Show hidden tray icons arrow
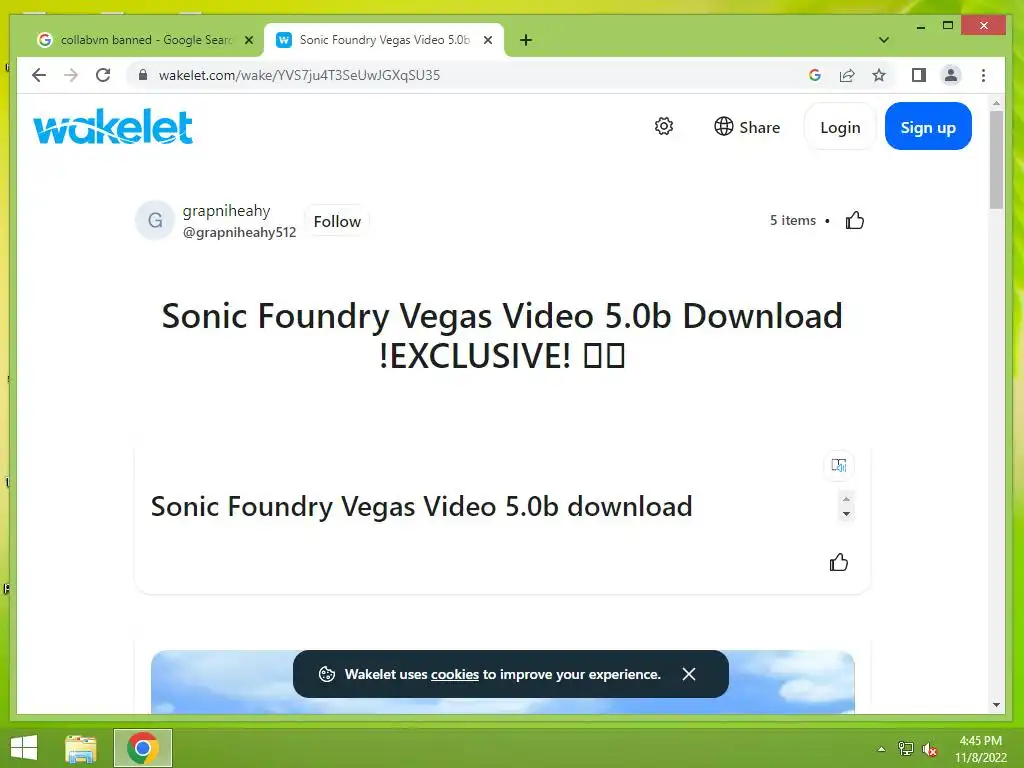The width and height of the screenshot is (1024, 768). click(881, 749)
